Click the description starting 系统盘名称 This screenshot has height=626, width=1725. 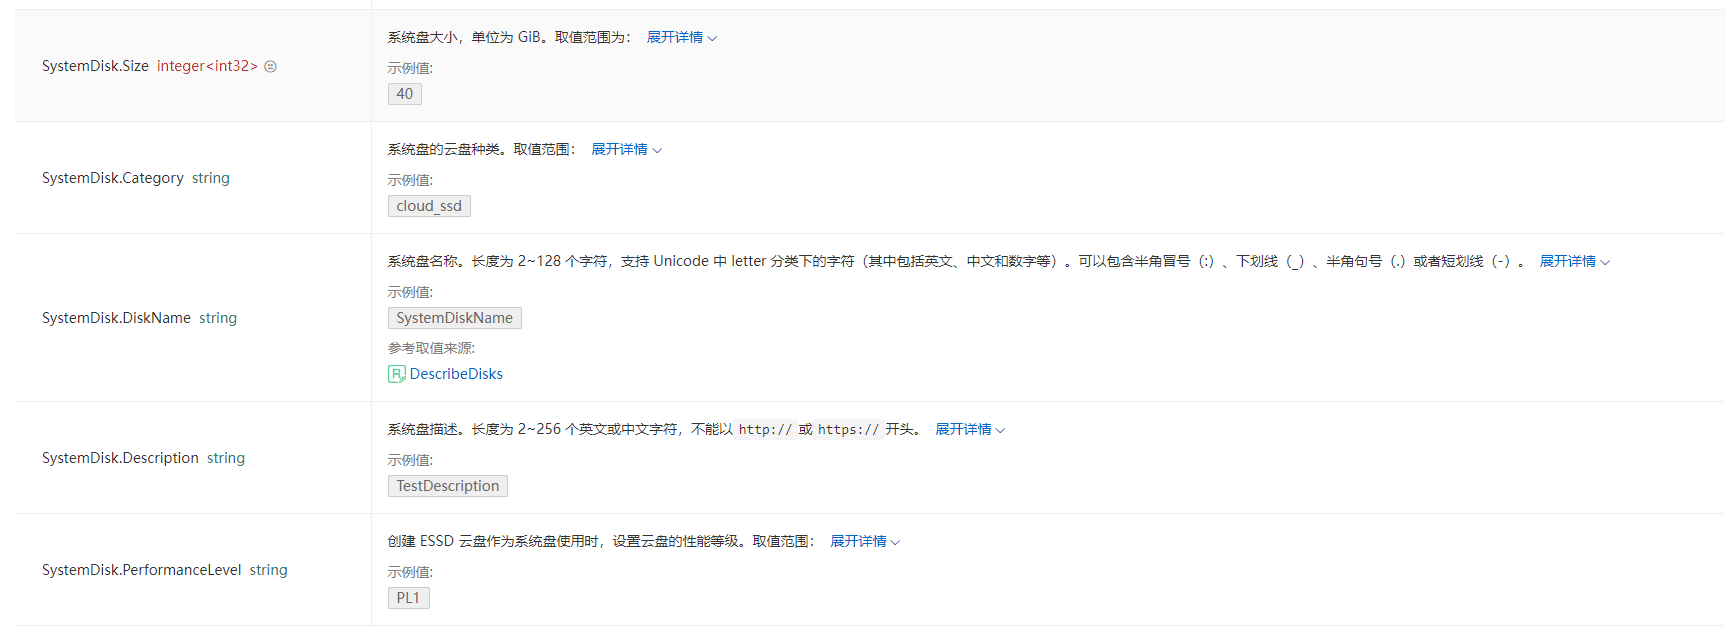[957, 261]
